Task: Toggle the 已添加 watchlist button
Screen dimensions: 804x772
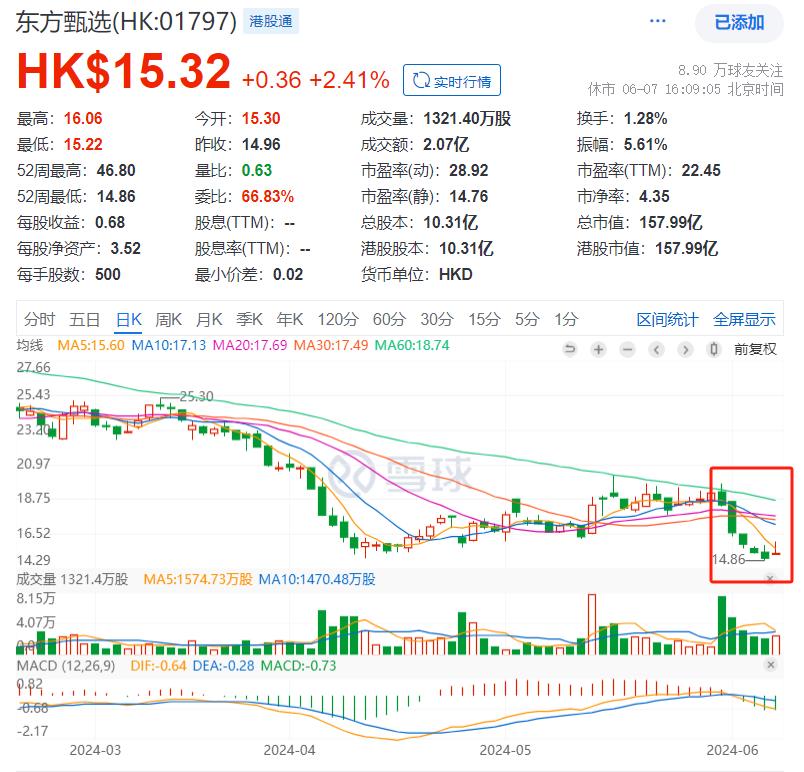Action: point(739,23)
